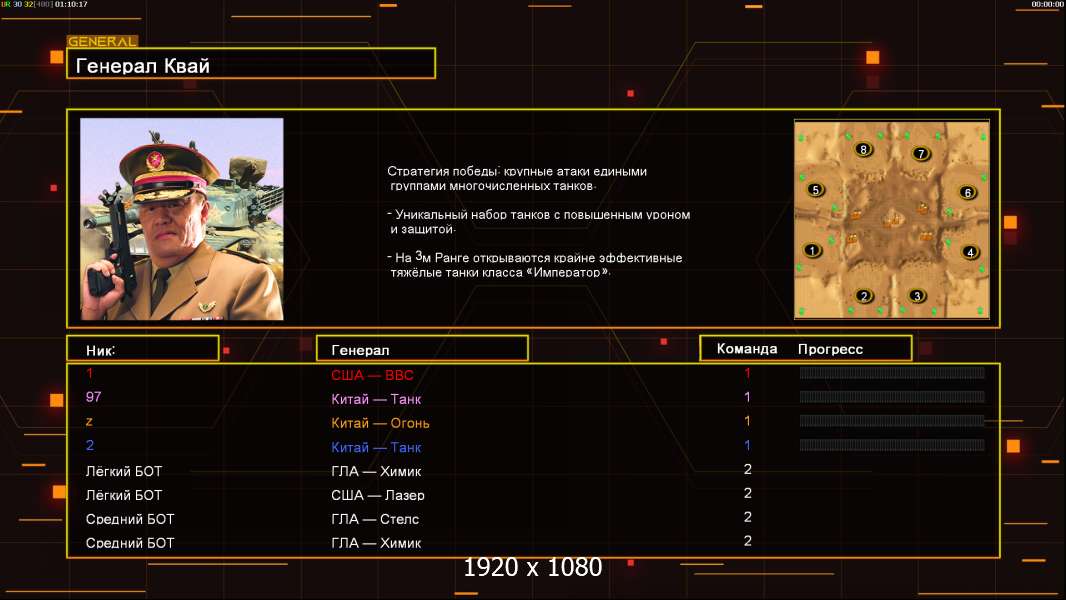Screen dimensions: 1066x600
Task: Click start position 1 on the minimap
Action: pyautogui.click(x=812, y=251)
